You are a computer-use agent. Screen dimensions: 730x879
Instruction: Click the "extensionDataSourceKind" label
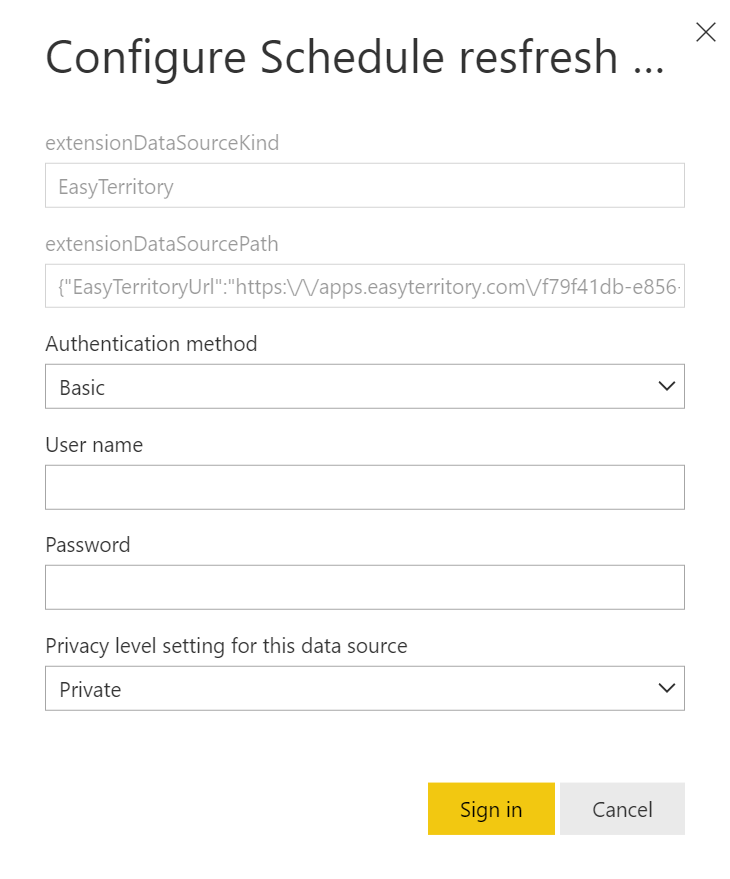[x=162, y=143]
